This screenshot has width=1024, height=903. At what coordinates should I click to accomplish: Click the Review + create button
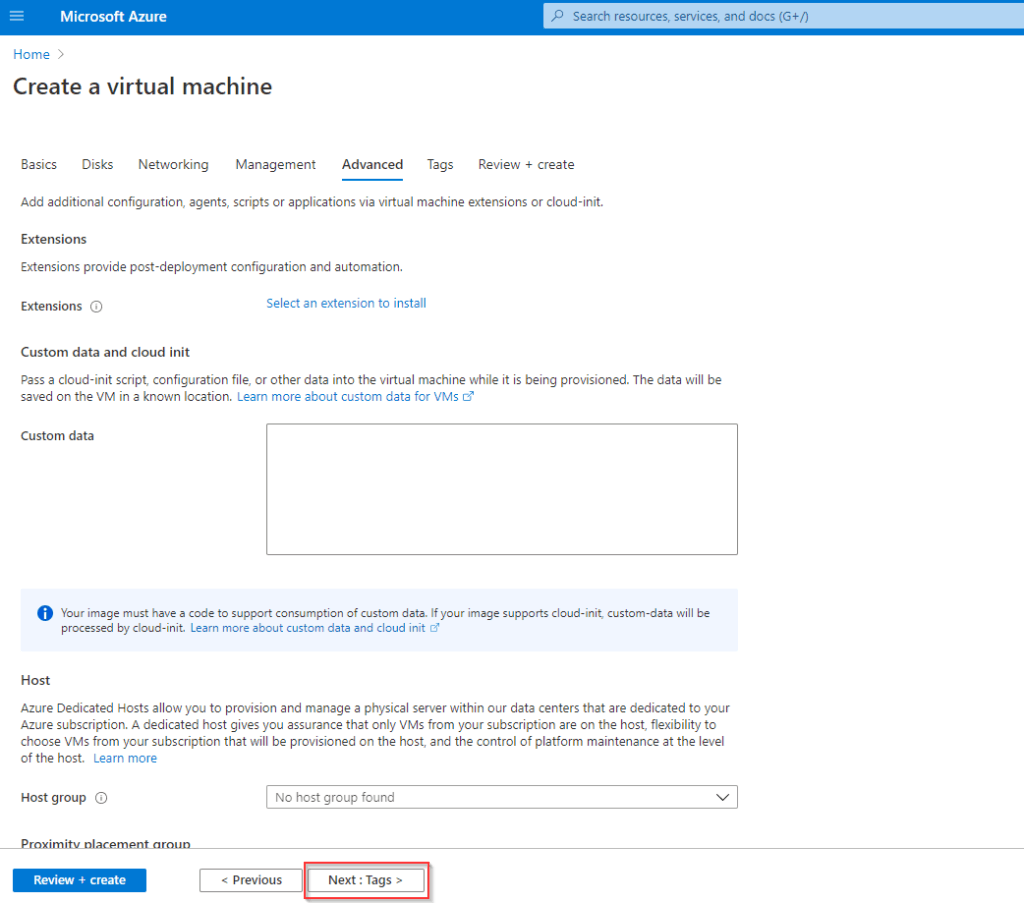(x=79, y=880)
